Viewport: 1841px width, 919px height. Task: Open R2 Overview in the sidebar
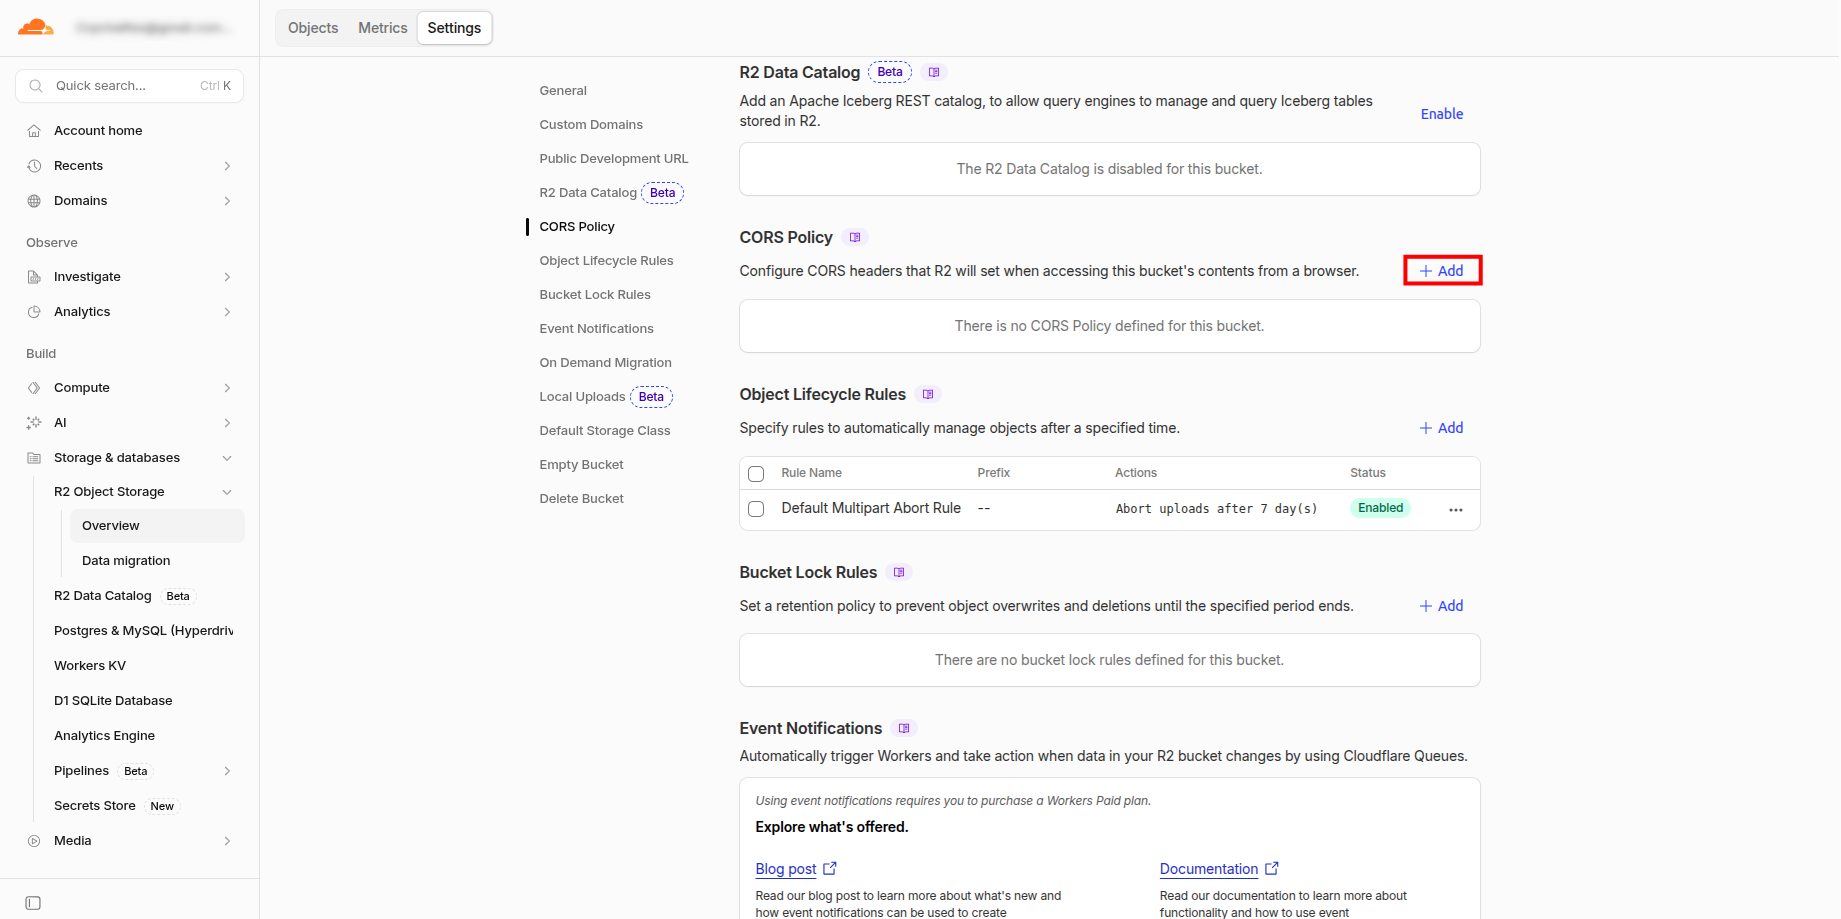click(157, 526)
